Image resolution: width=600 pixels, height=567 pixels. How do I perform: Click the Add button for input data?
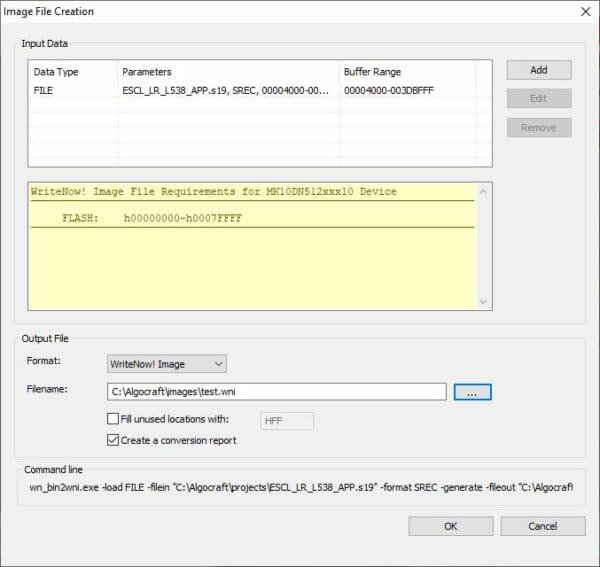pos(539,70)
